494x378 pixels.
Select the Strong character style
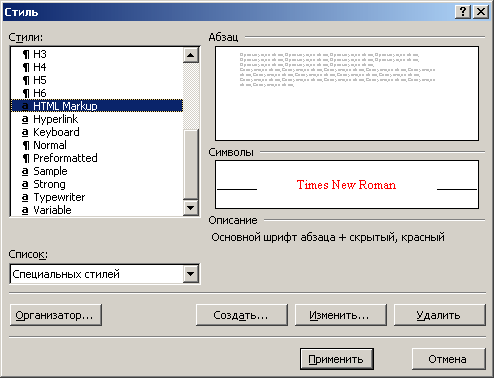pyautogui.click(x=97, y=184)
